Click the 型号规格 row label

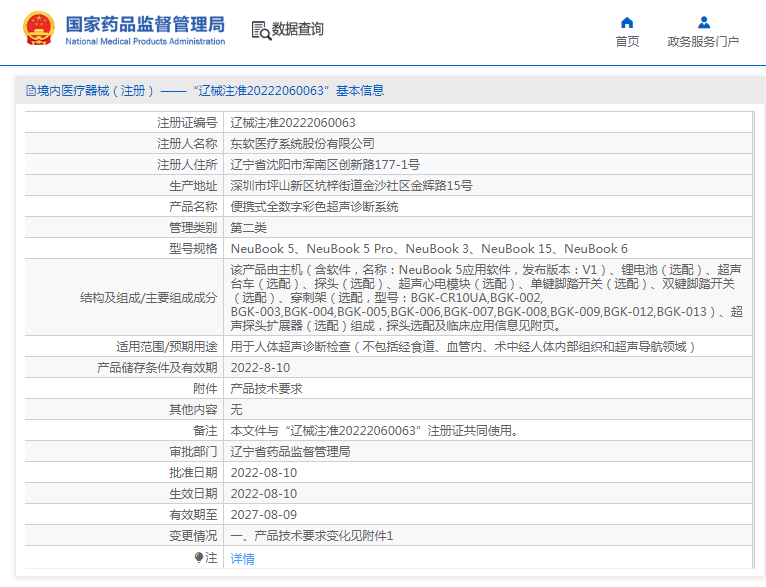193,249
